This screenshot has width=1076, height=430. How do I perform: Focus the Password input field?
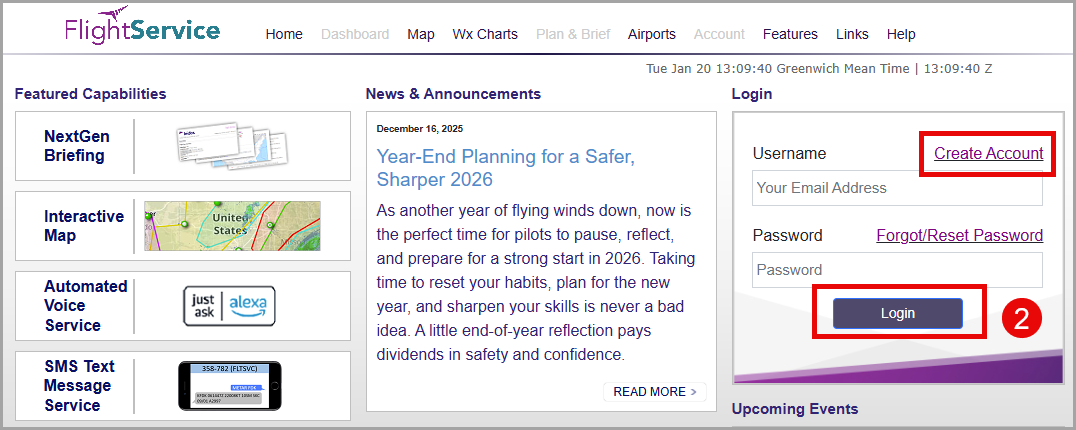[897, 270]
